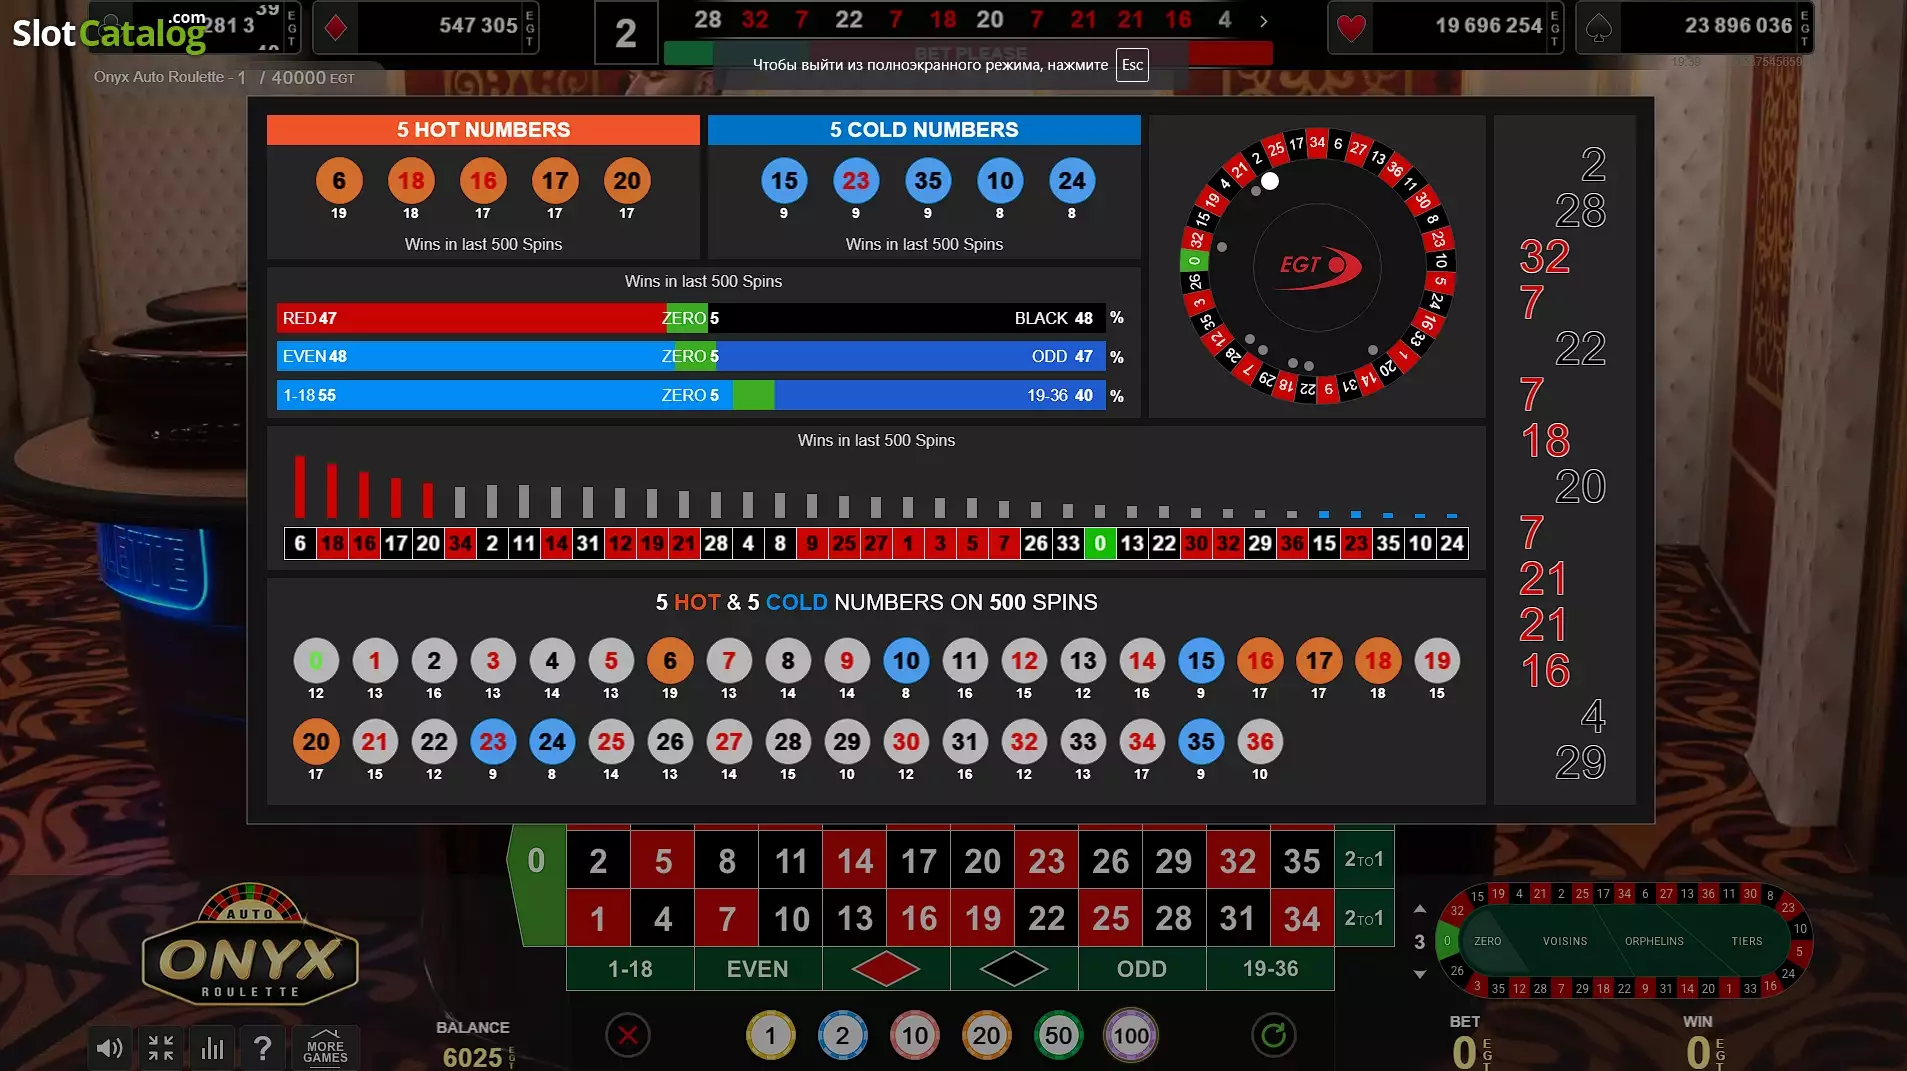Click hot number 6 ball

click(x=339, y=181)
